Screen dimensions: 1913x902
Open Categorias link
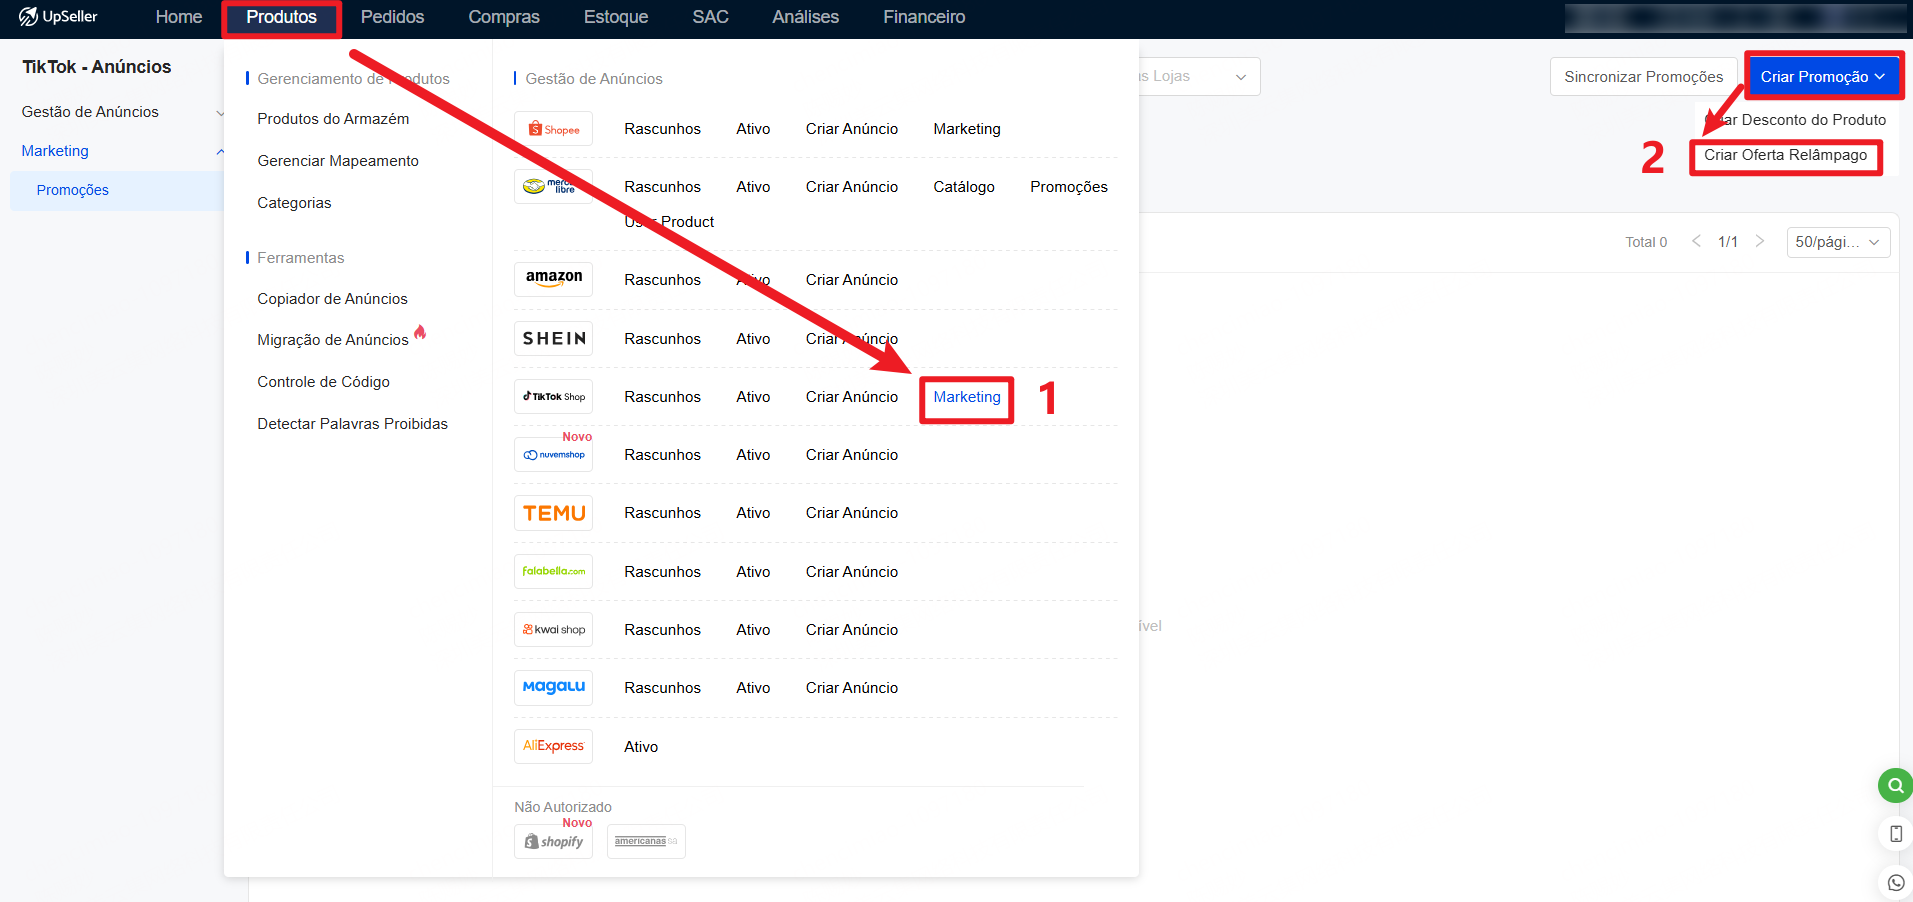tap(294, 203)
